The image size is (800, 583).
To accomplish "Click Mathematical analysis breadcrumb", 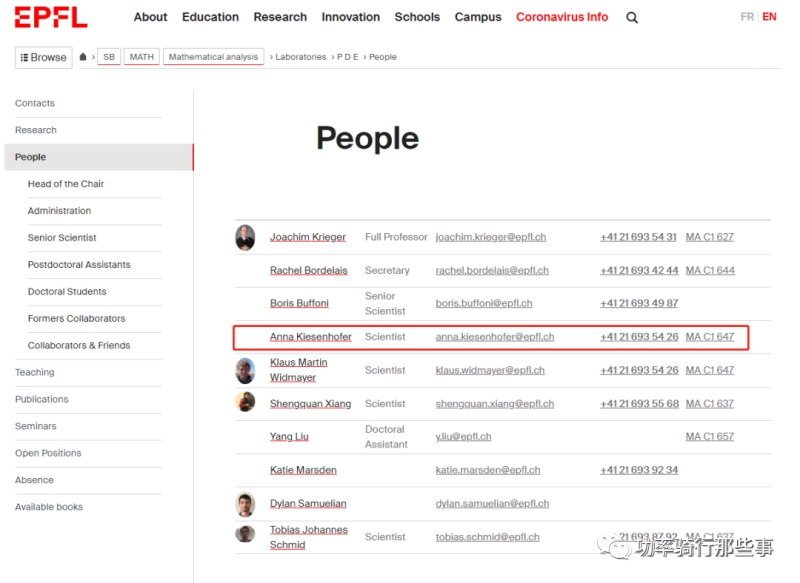I will 213,57.
